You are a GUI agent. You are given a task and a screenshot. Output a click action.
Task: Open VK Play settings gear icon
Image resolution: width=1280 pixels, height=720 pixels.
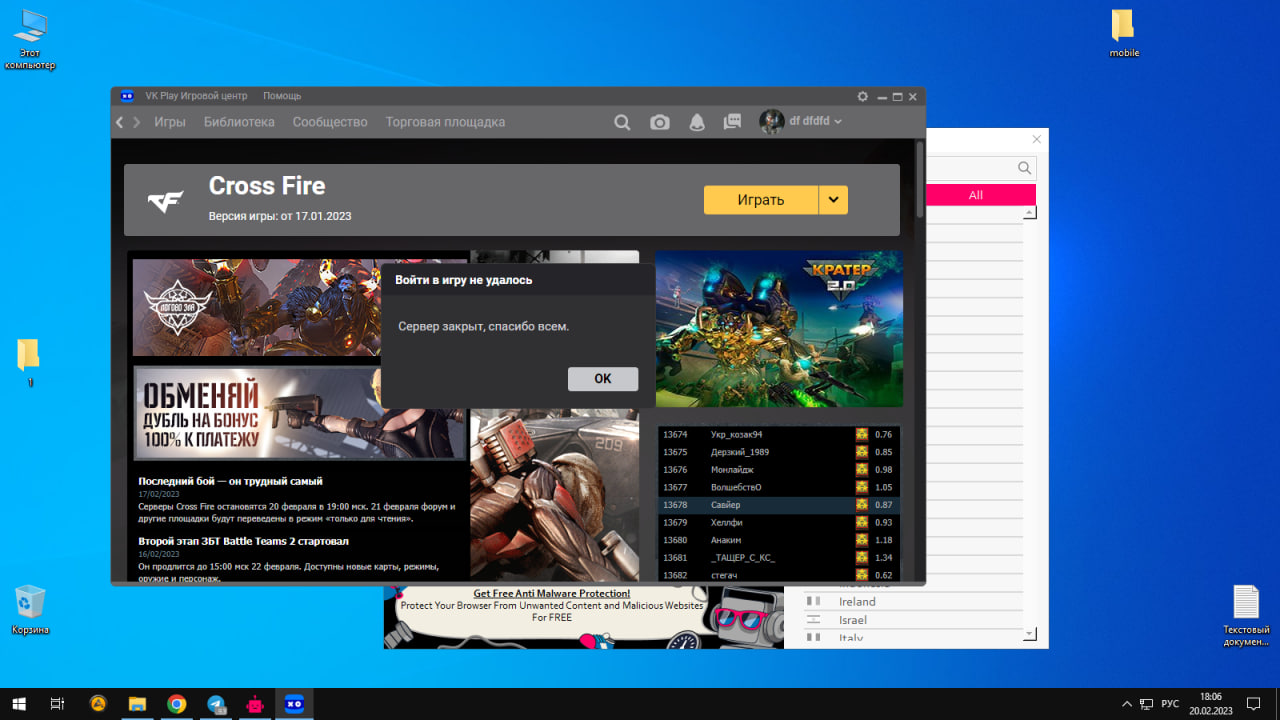[863, 96]
